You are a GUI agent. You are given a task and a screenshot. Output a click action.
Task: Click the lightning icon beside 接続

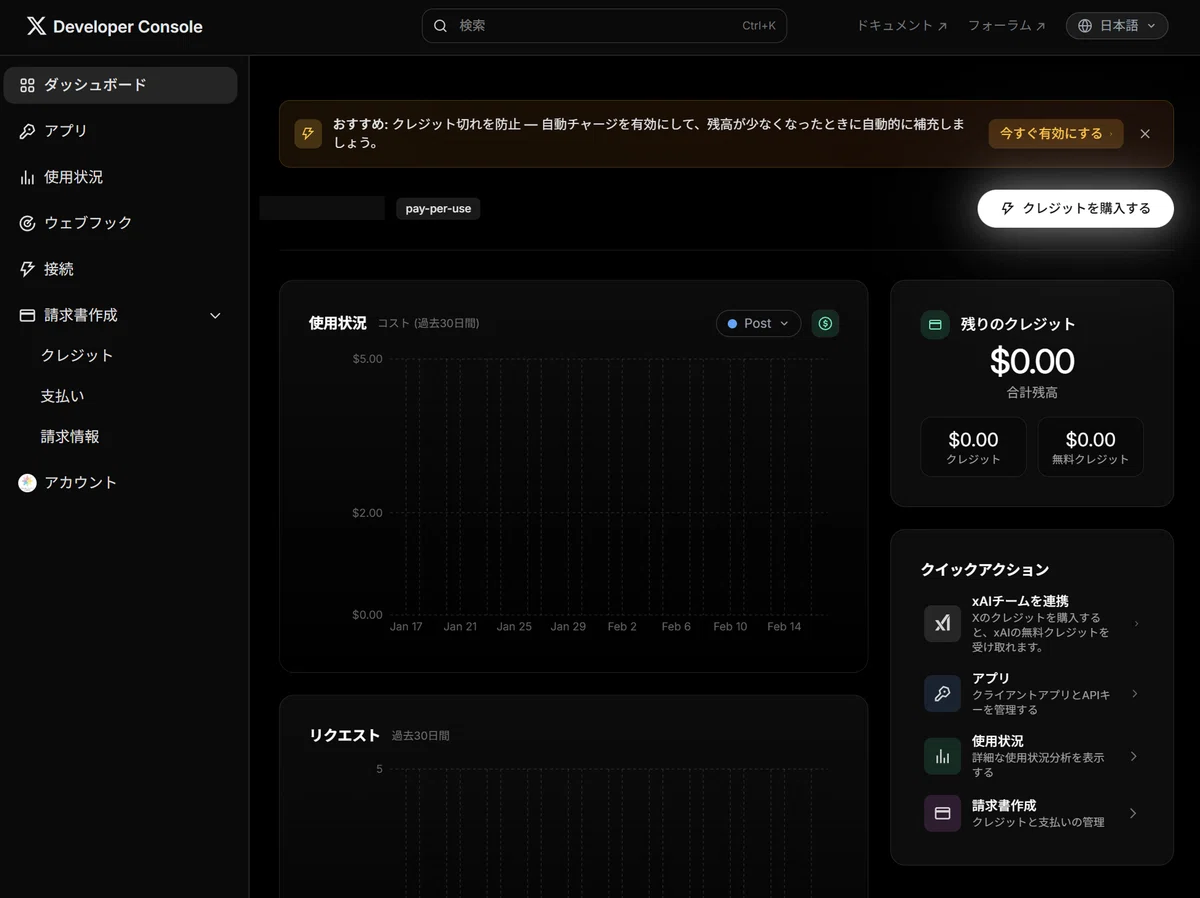[x=27, y=269]
